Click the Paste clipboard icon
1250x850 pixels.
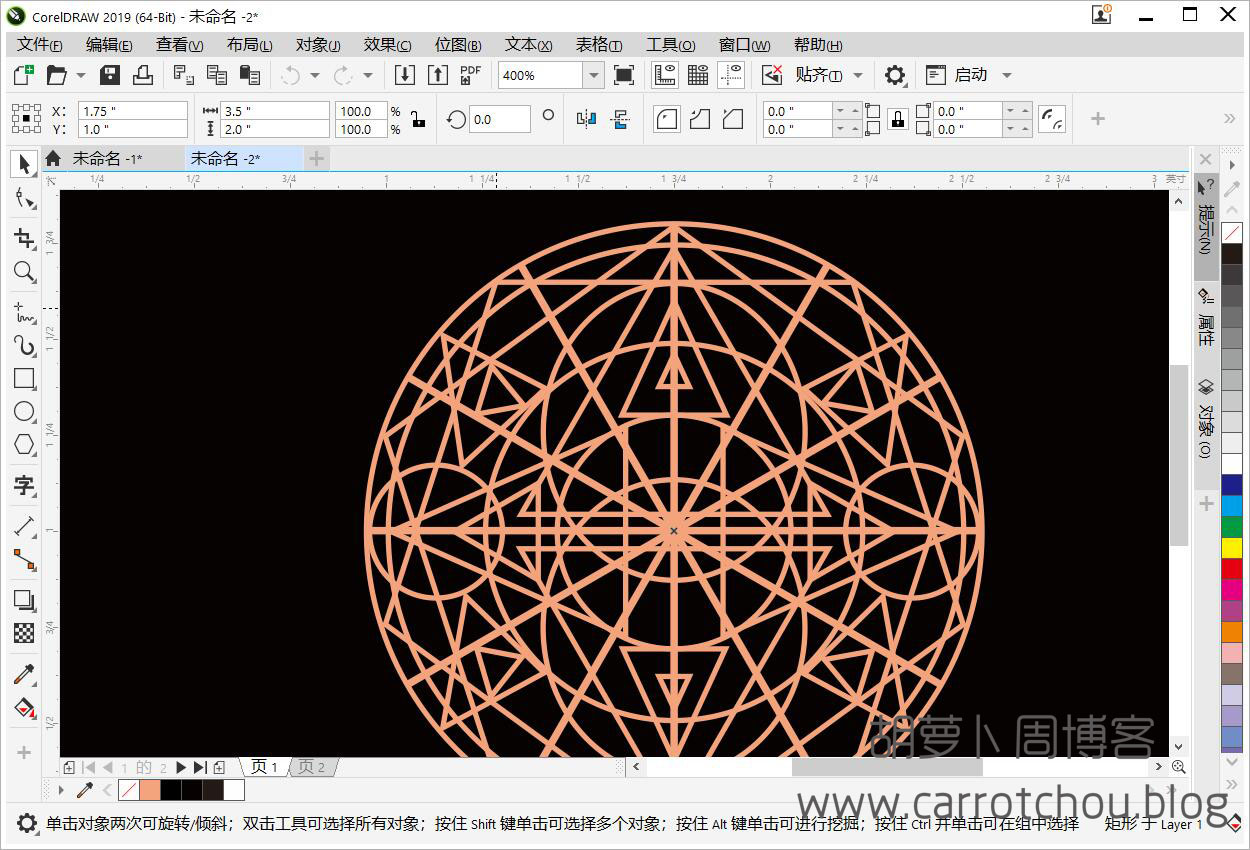[x=250, y=75]
